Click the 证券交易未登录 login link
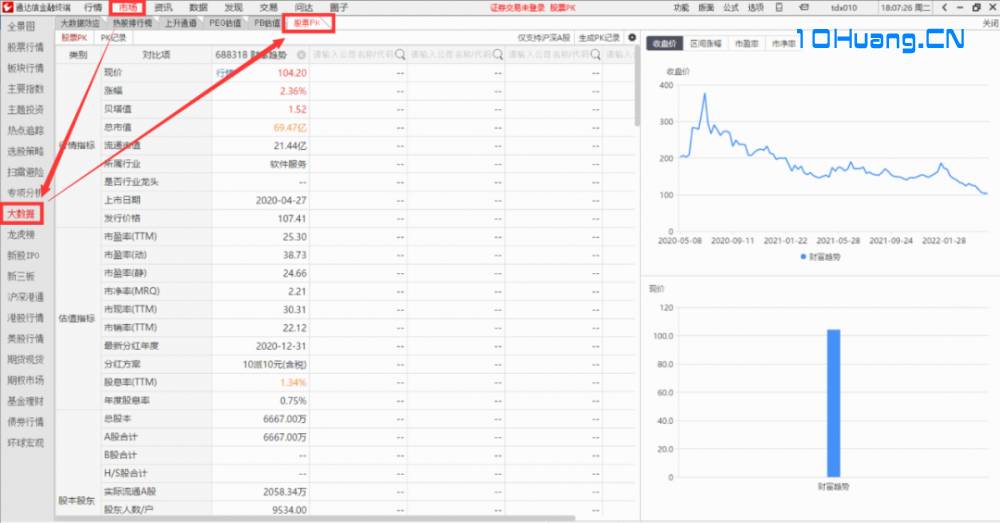The width and height of the screenshot is (1000, 523). pyautogui.click(x=517, y=7)
